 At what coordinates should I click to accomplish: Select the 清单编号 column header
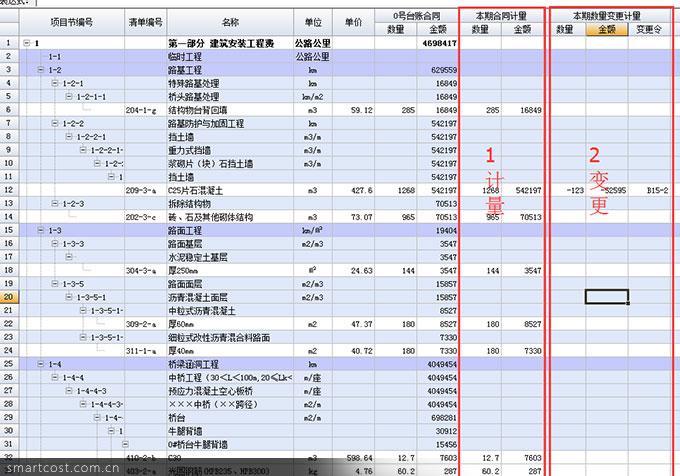tap(145, 22)
